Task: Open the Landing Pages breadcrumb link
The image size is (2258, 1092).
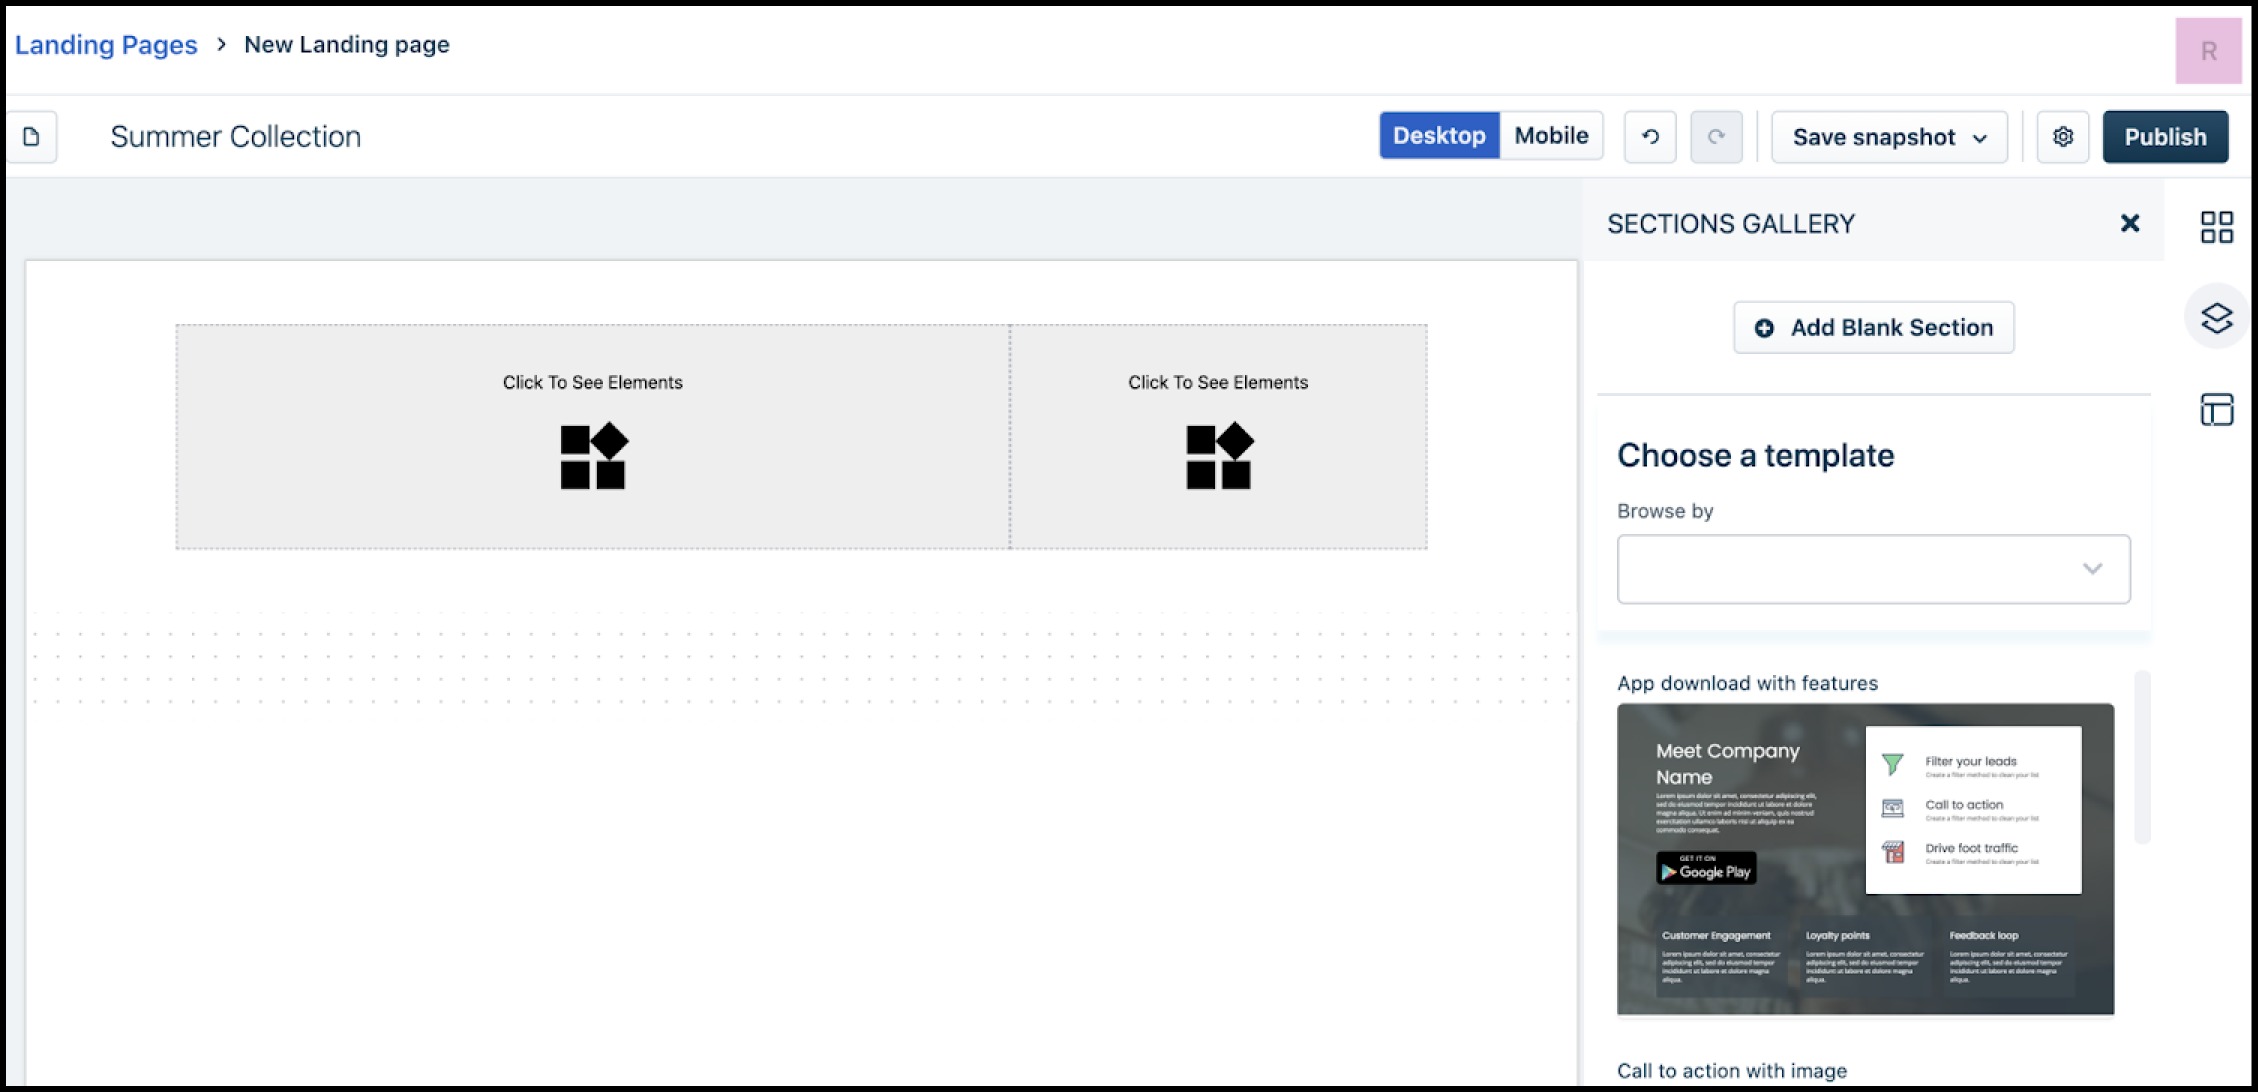Action: [x=106, y=45]
